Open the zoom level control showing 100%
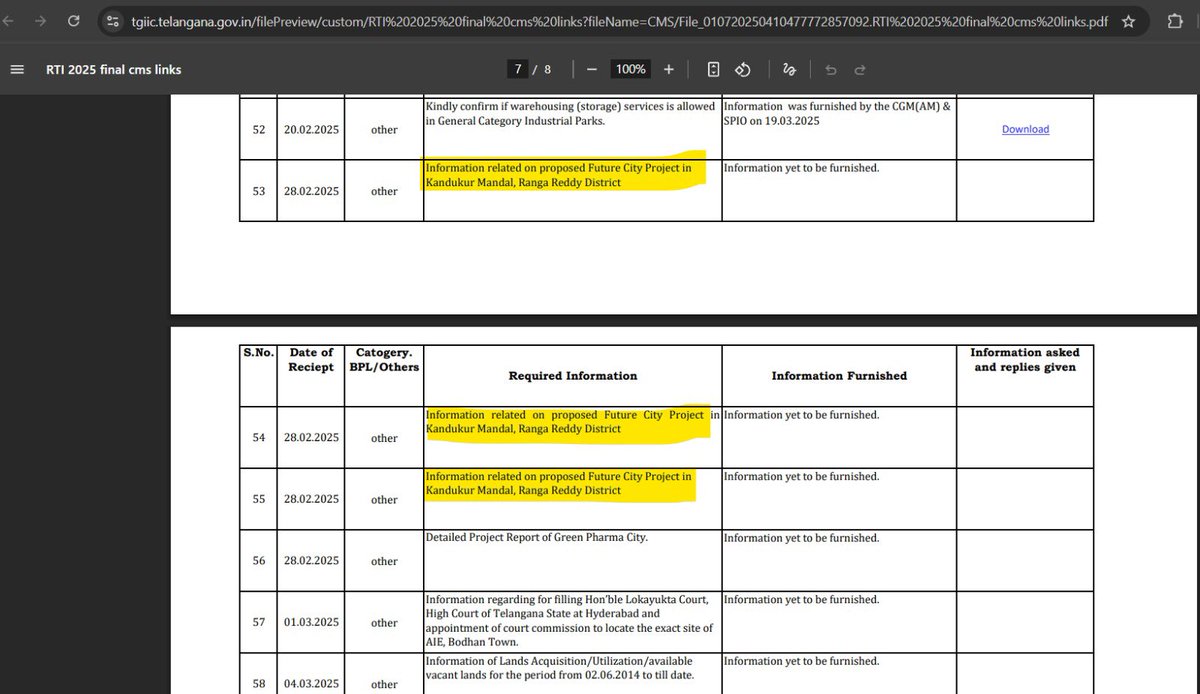 (x=630, y=69)
